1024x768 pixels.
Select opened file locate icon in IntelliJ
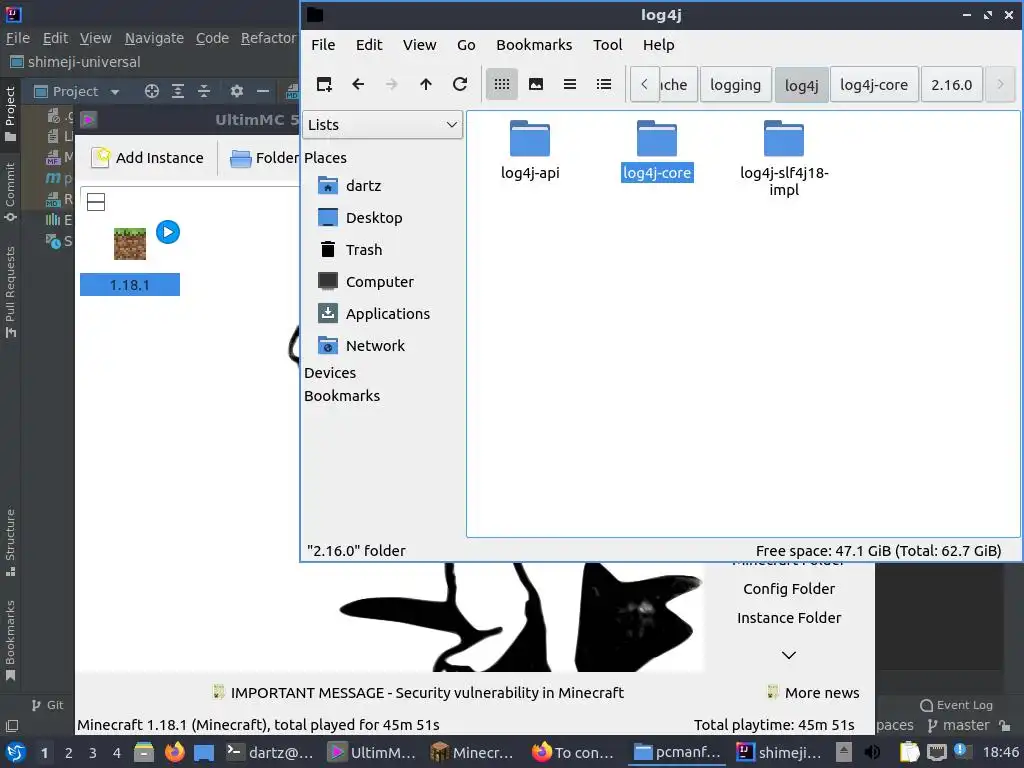tap(152, 91)
